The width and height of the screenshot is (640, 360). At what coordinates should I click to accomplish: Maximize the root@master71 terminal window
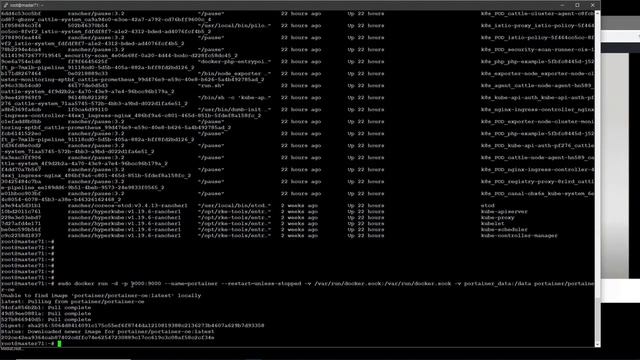[577, 5]
